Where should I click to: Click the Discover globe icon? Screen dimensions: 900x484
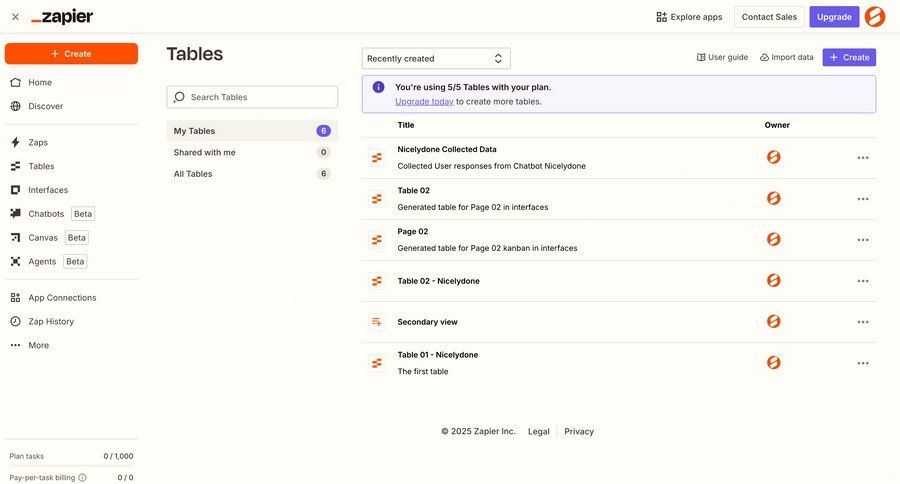(x=15, y=106)
